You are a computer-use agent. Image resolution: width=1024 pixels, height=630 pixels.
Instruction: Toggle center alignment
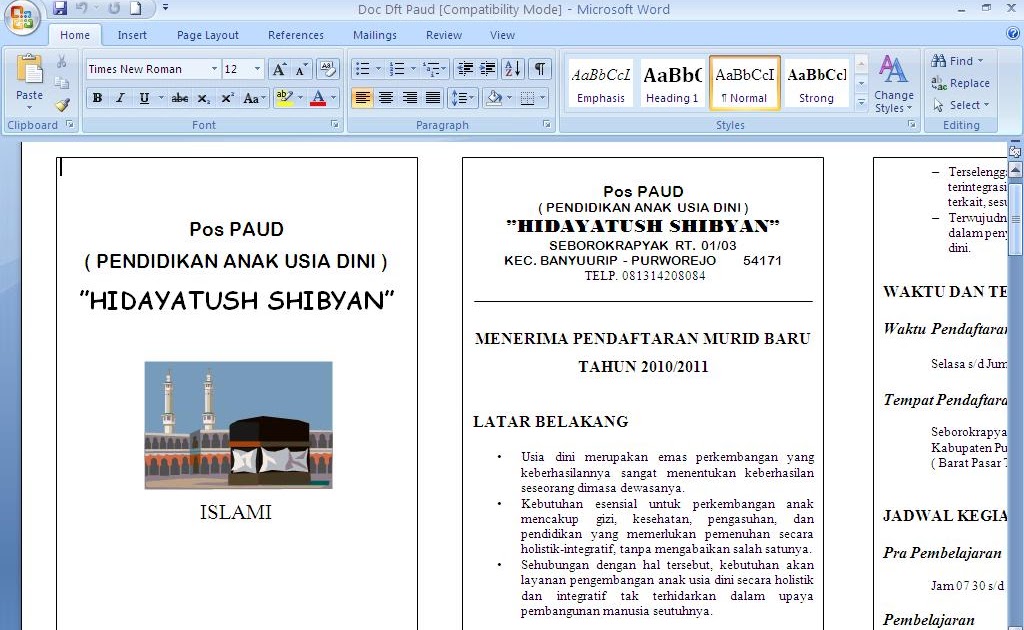[386, 97]
